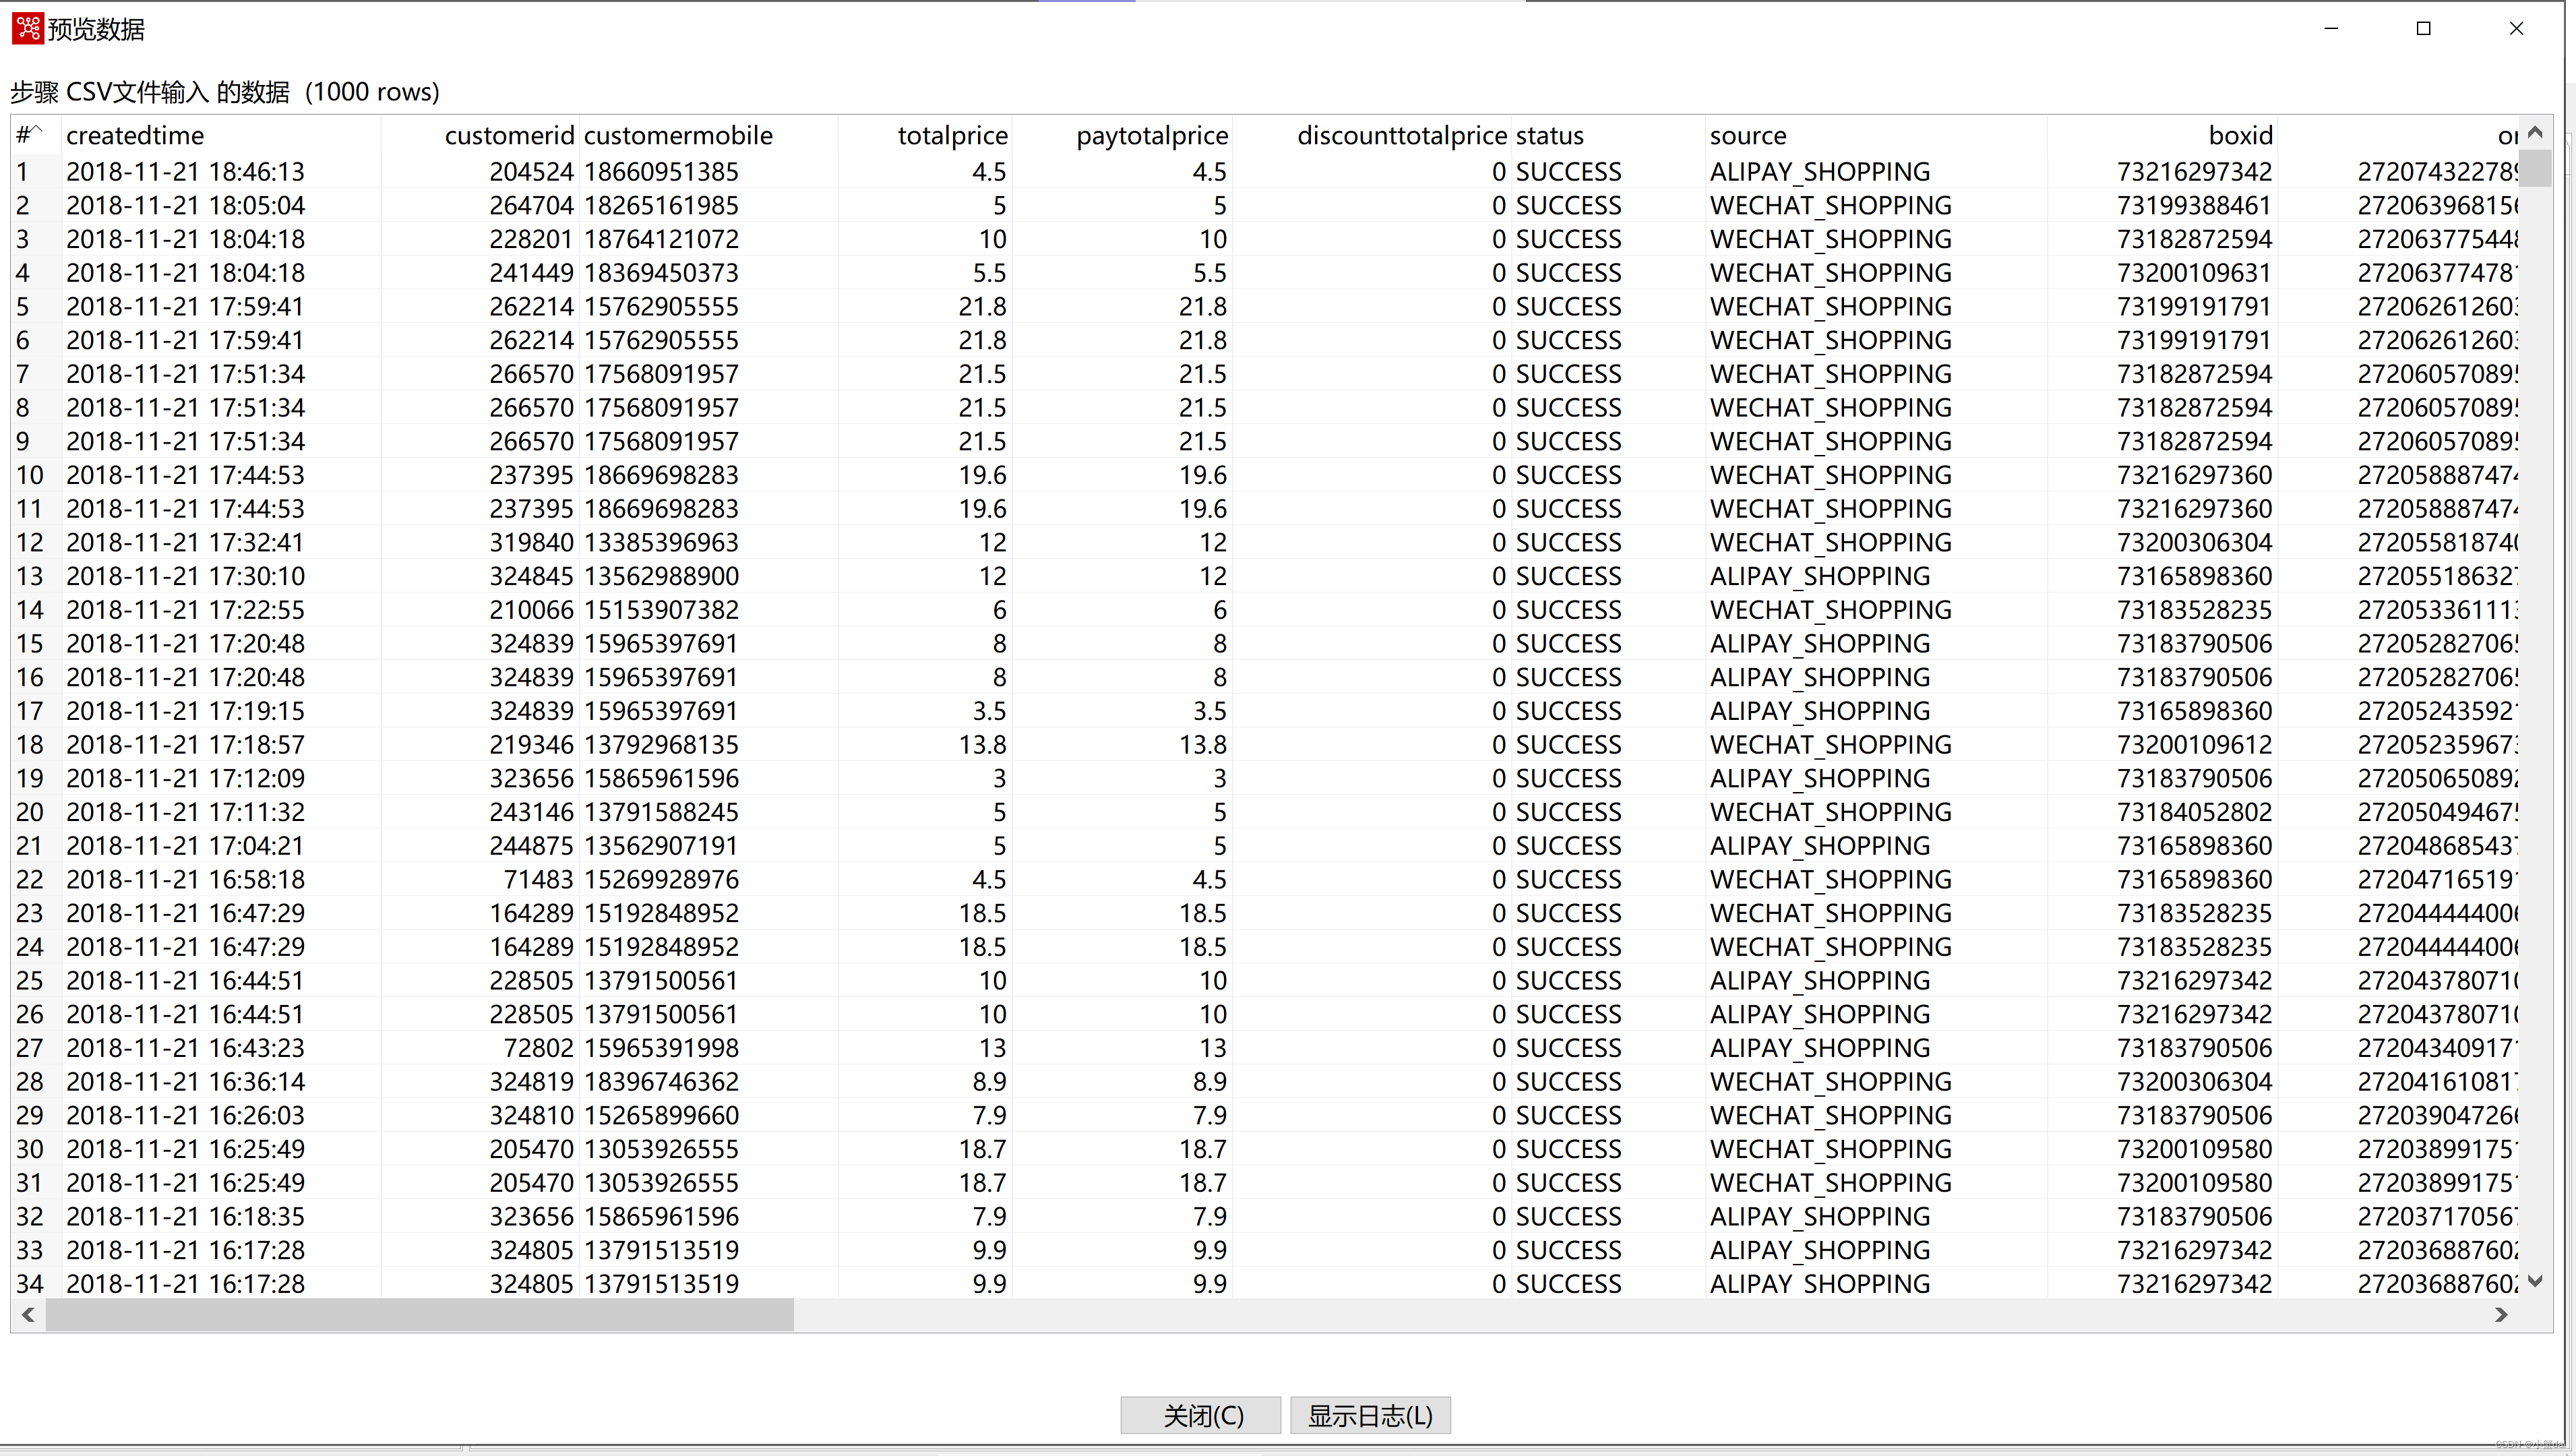Screen dimensions: 2576x1456
Task: Click the scroll right arrow of horizontal scrollbar
Action: (x=2501, y=1315)
